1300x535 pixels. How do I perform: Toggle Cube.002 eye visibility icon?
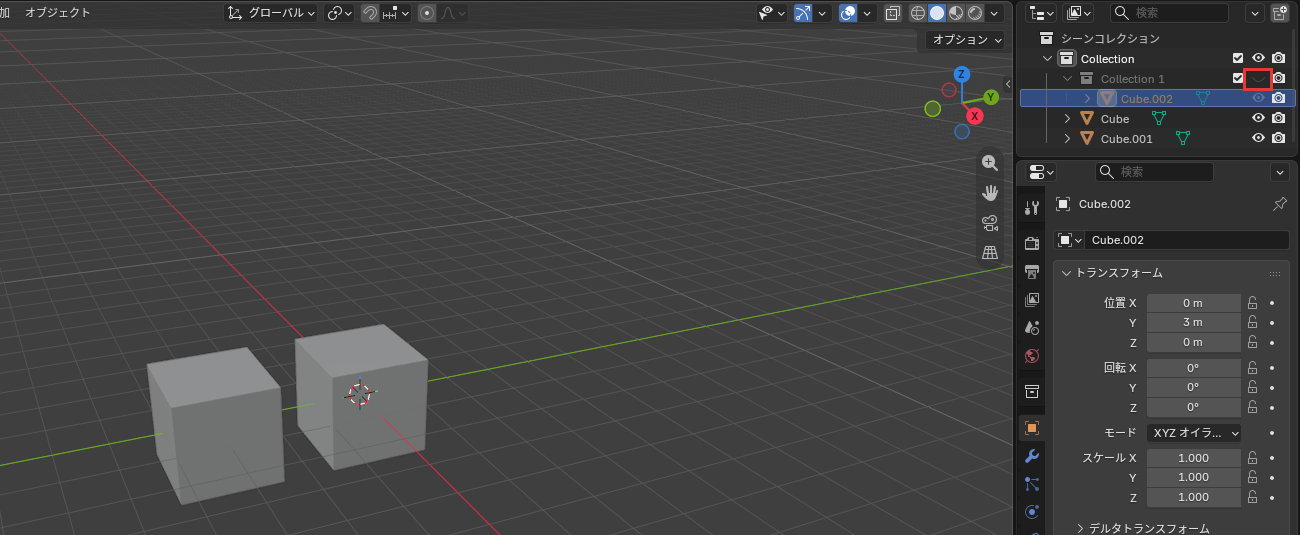coord(1258,98)
